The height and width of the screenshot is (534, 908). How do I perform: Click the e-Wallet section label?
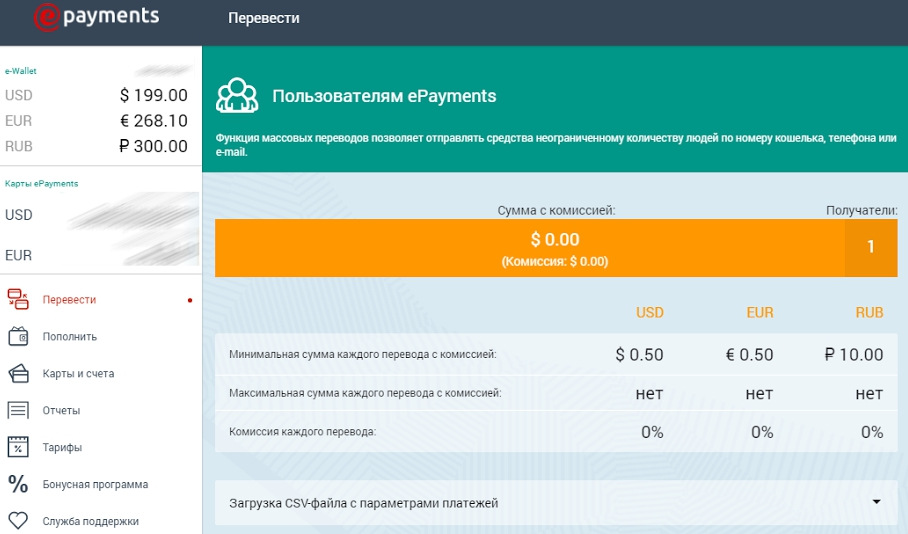coord(21,71)
